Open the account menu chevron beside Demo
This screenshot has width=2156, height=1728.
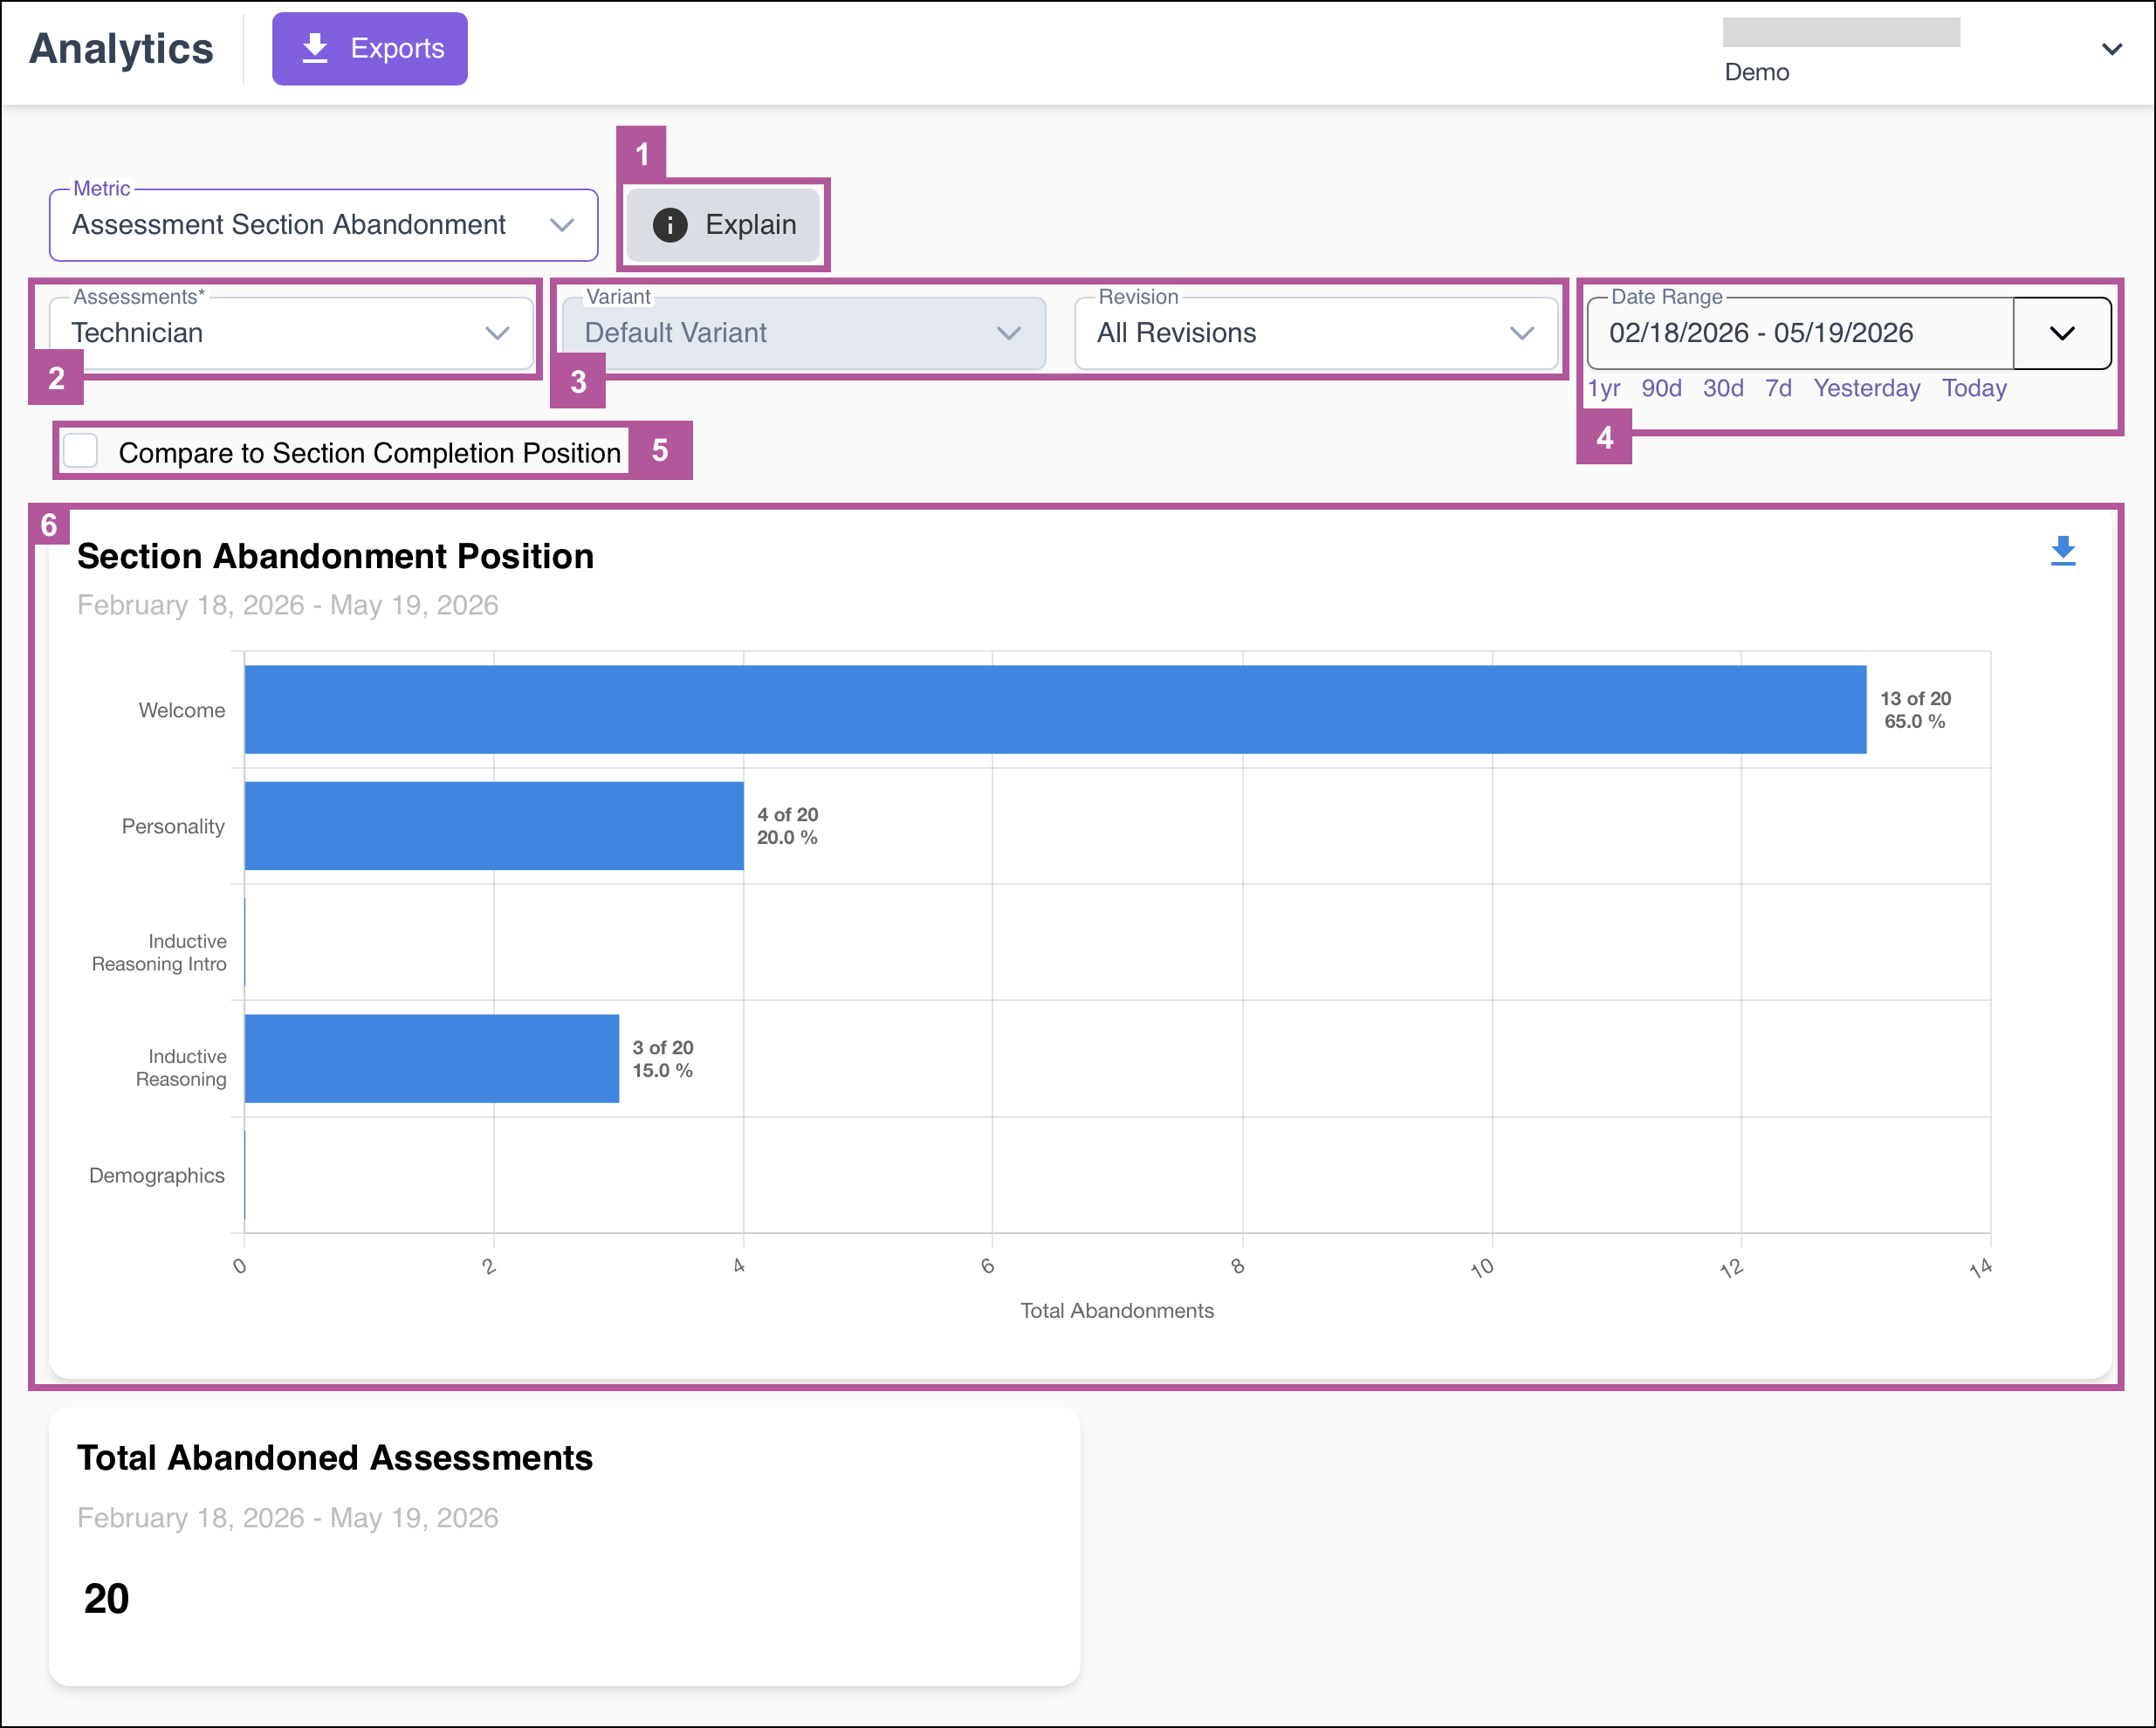coord(2111,49)
